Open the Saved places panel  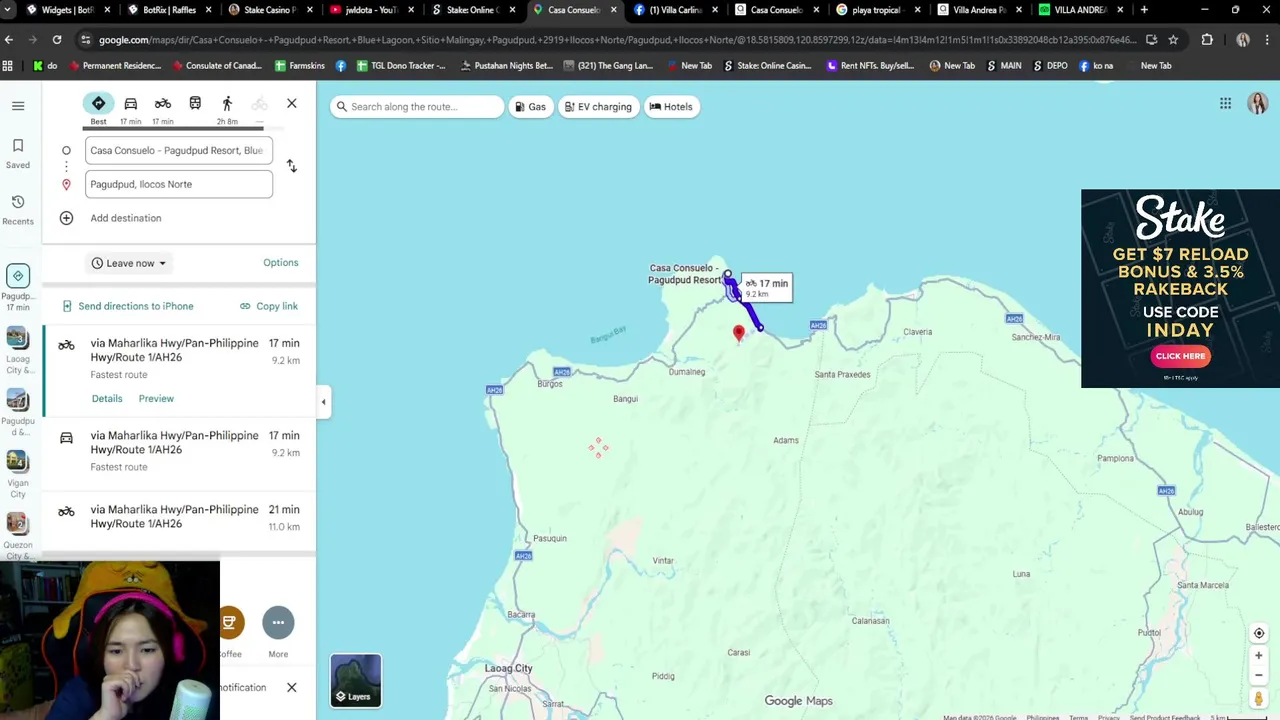point(18,153)
